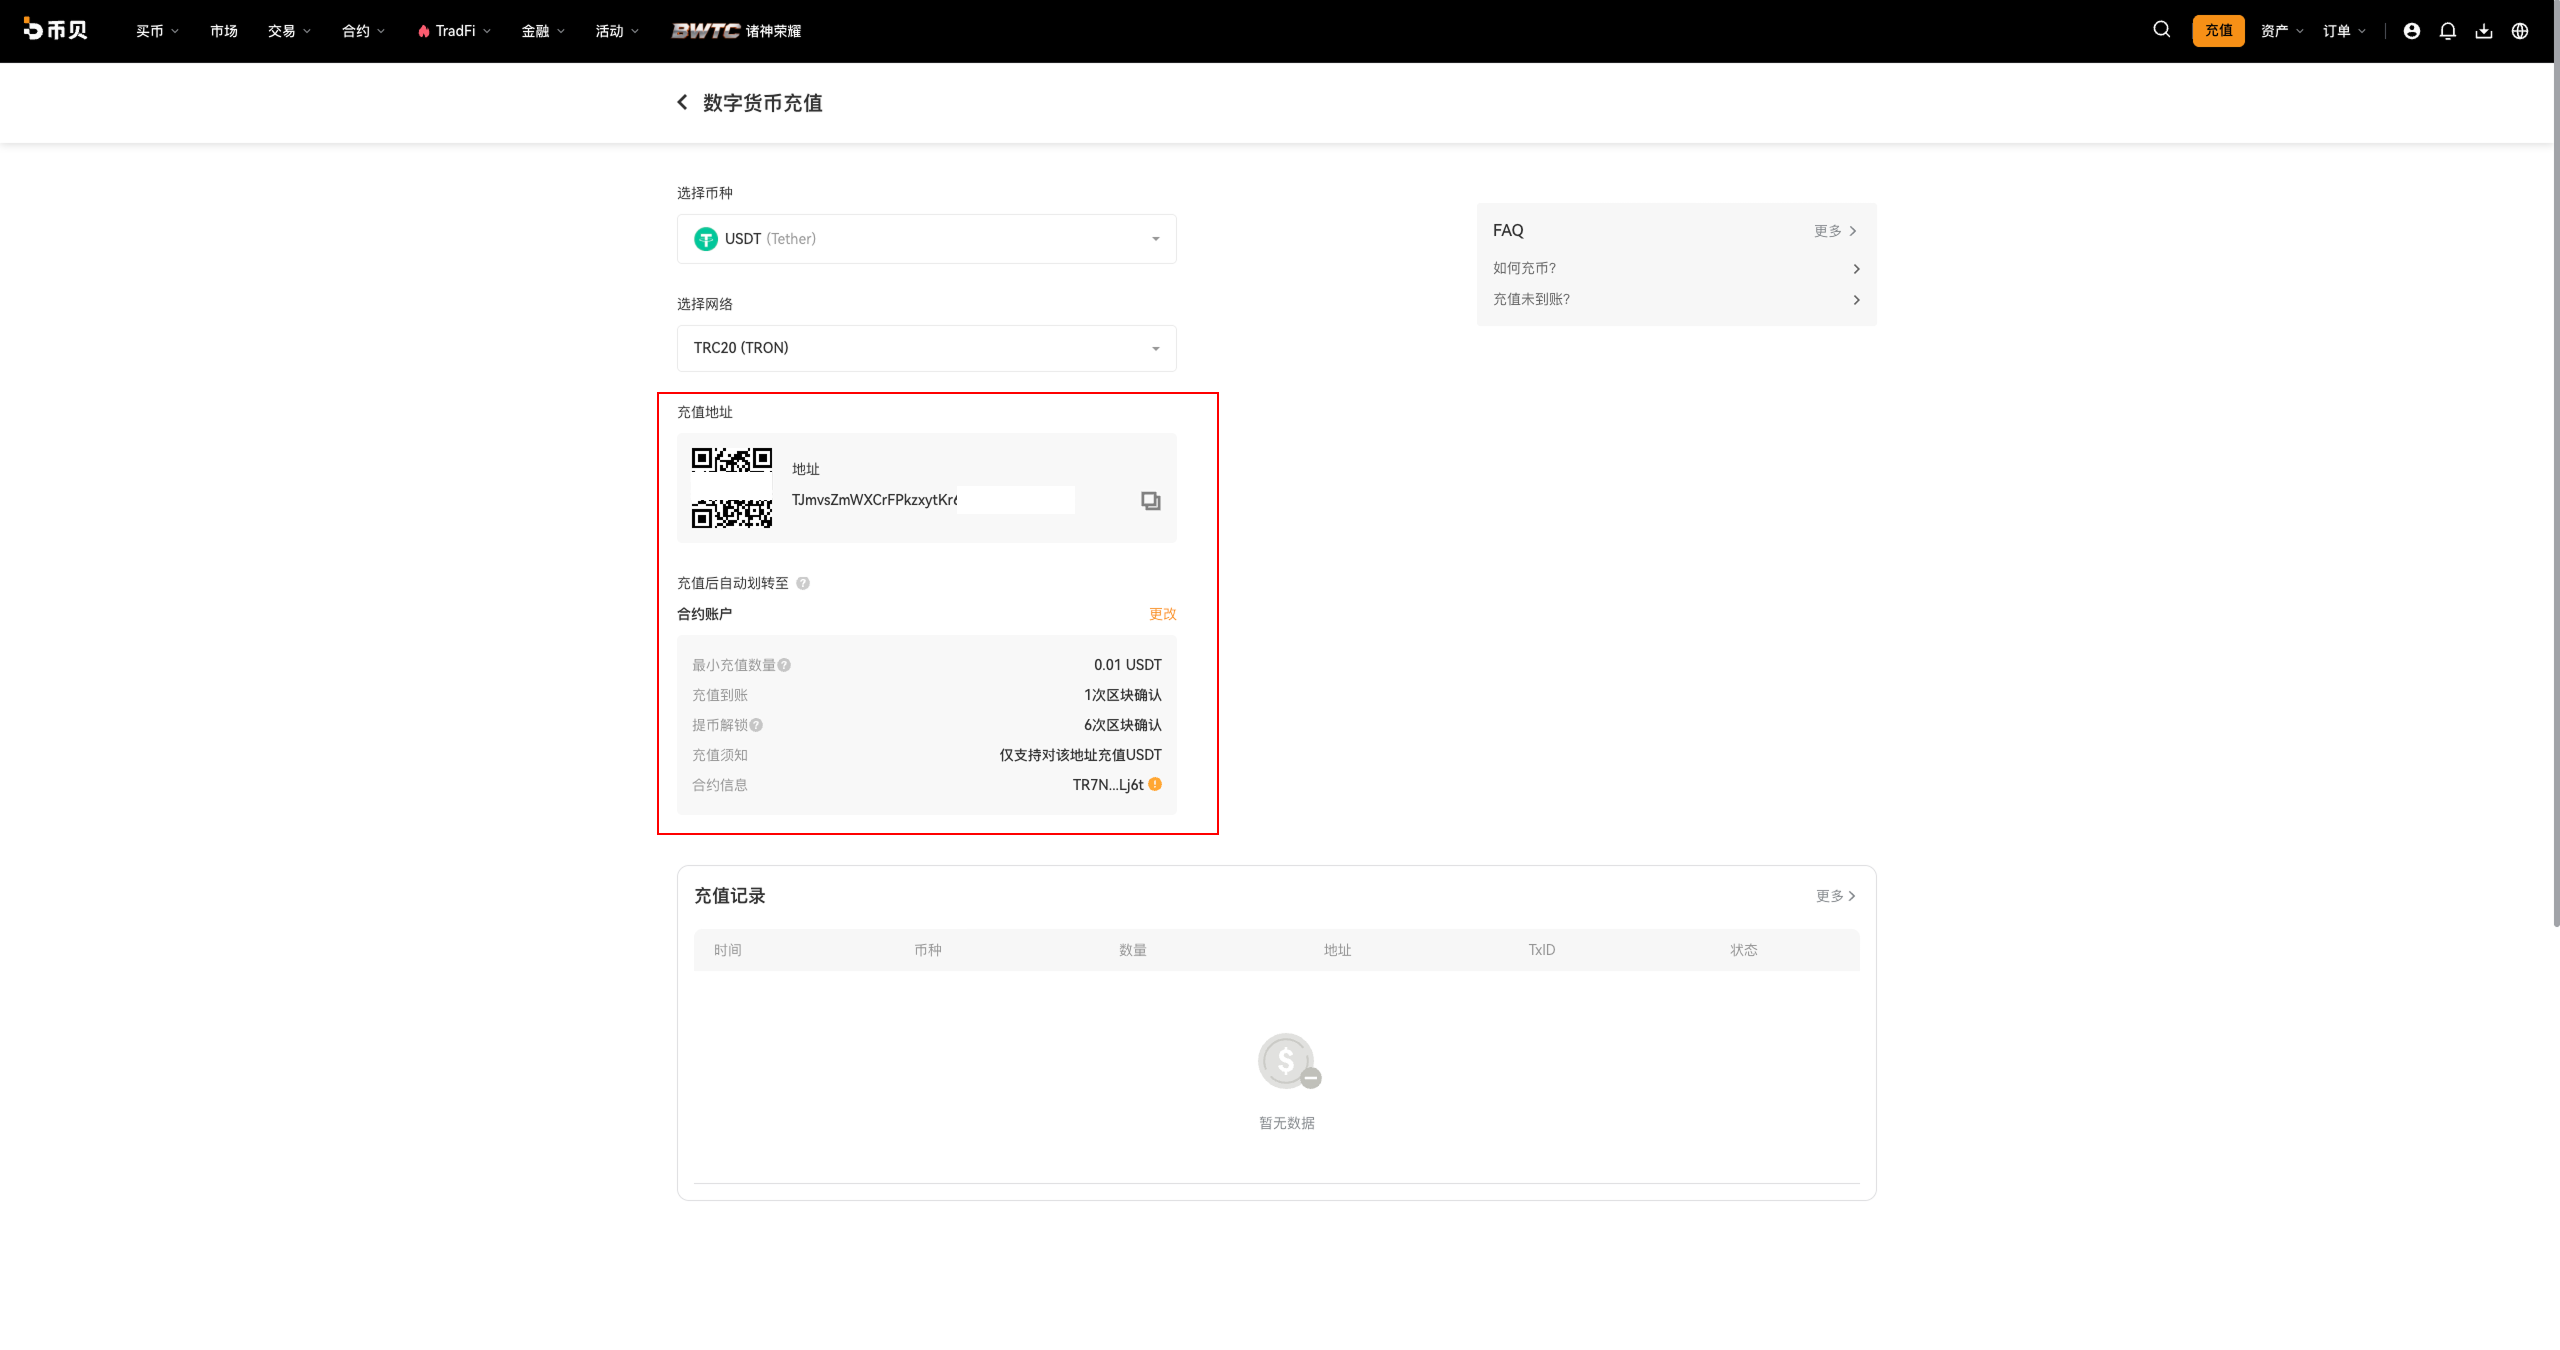
Task: Open the notifications bell icon
Action: coord(2447,31)
